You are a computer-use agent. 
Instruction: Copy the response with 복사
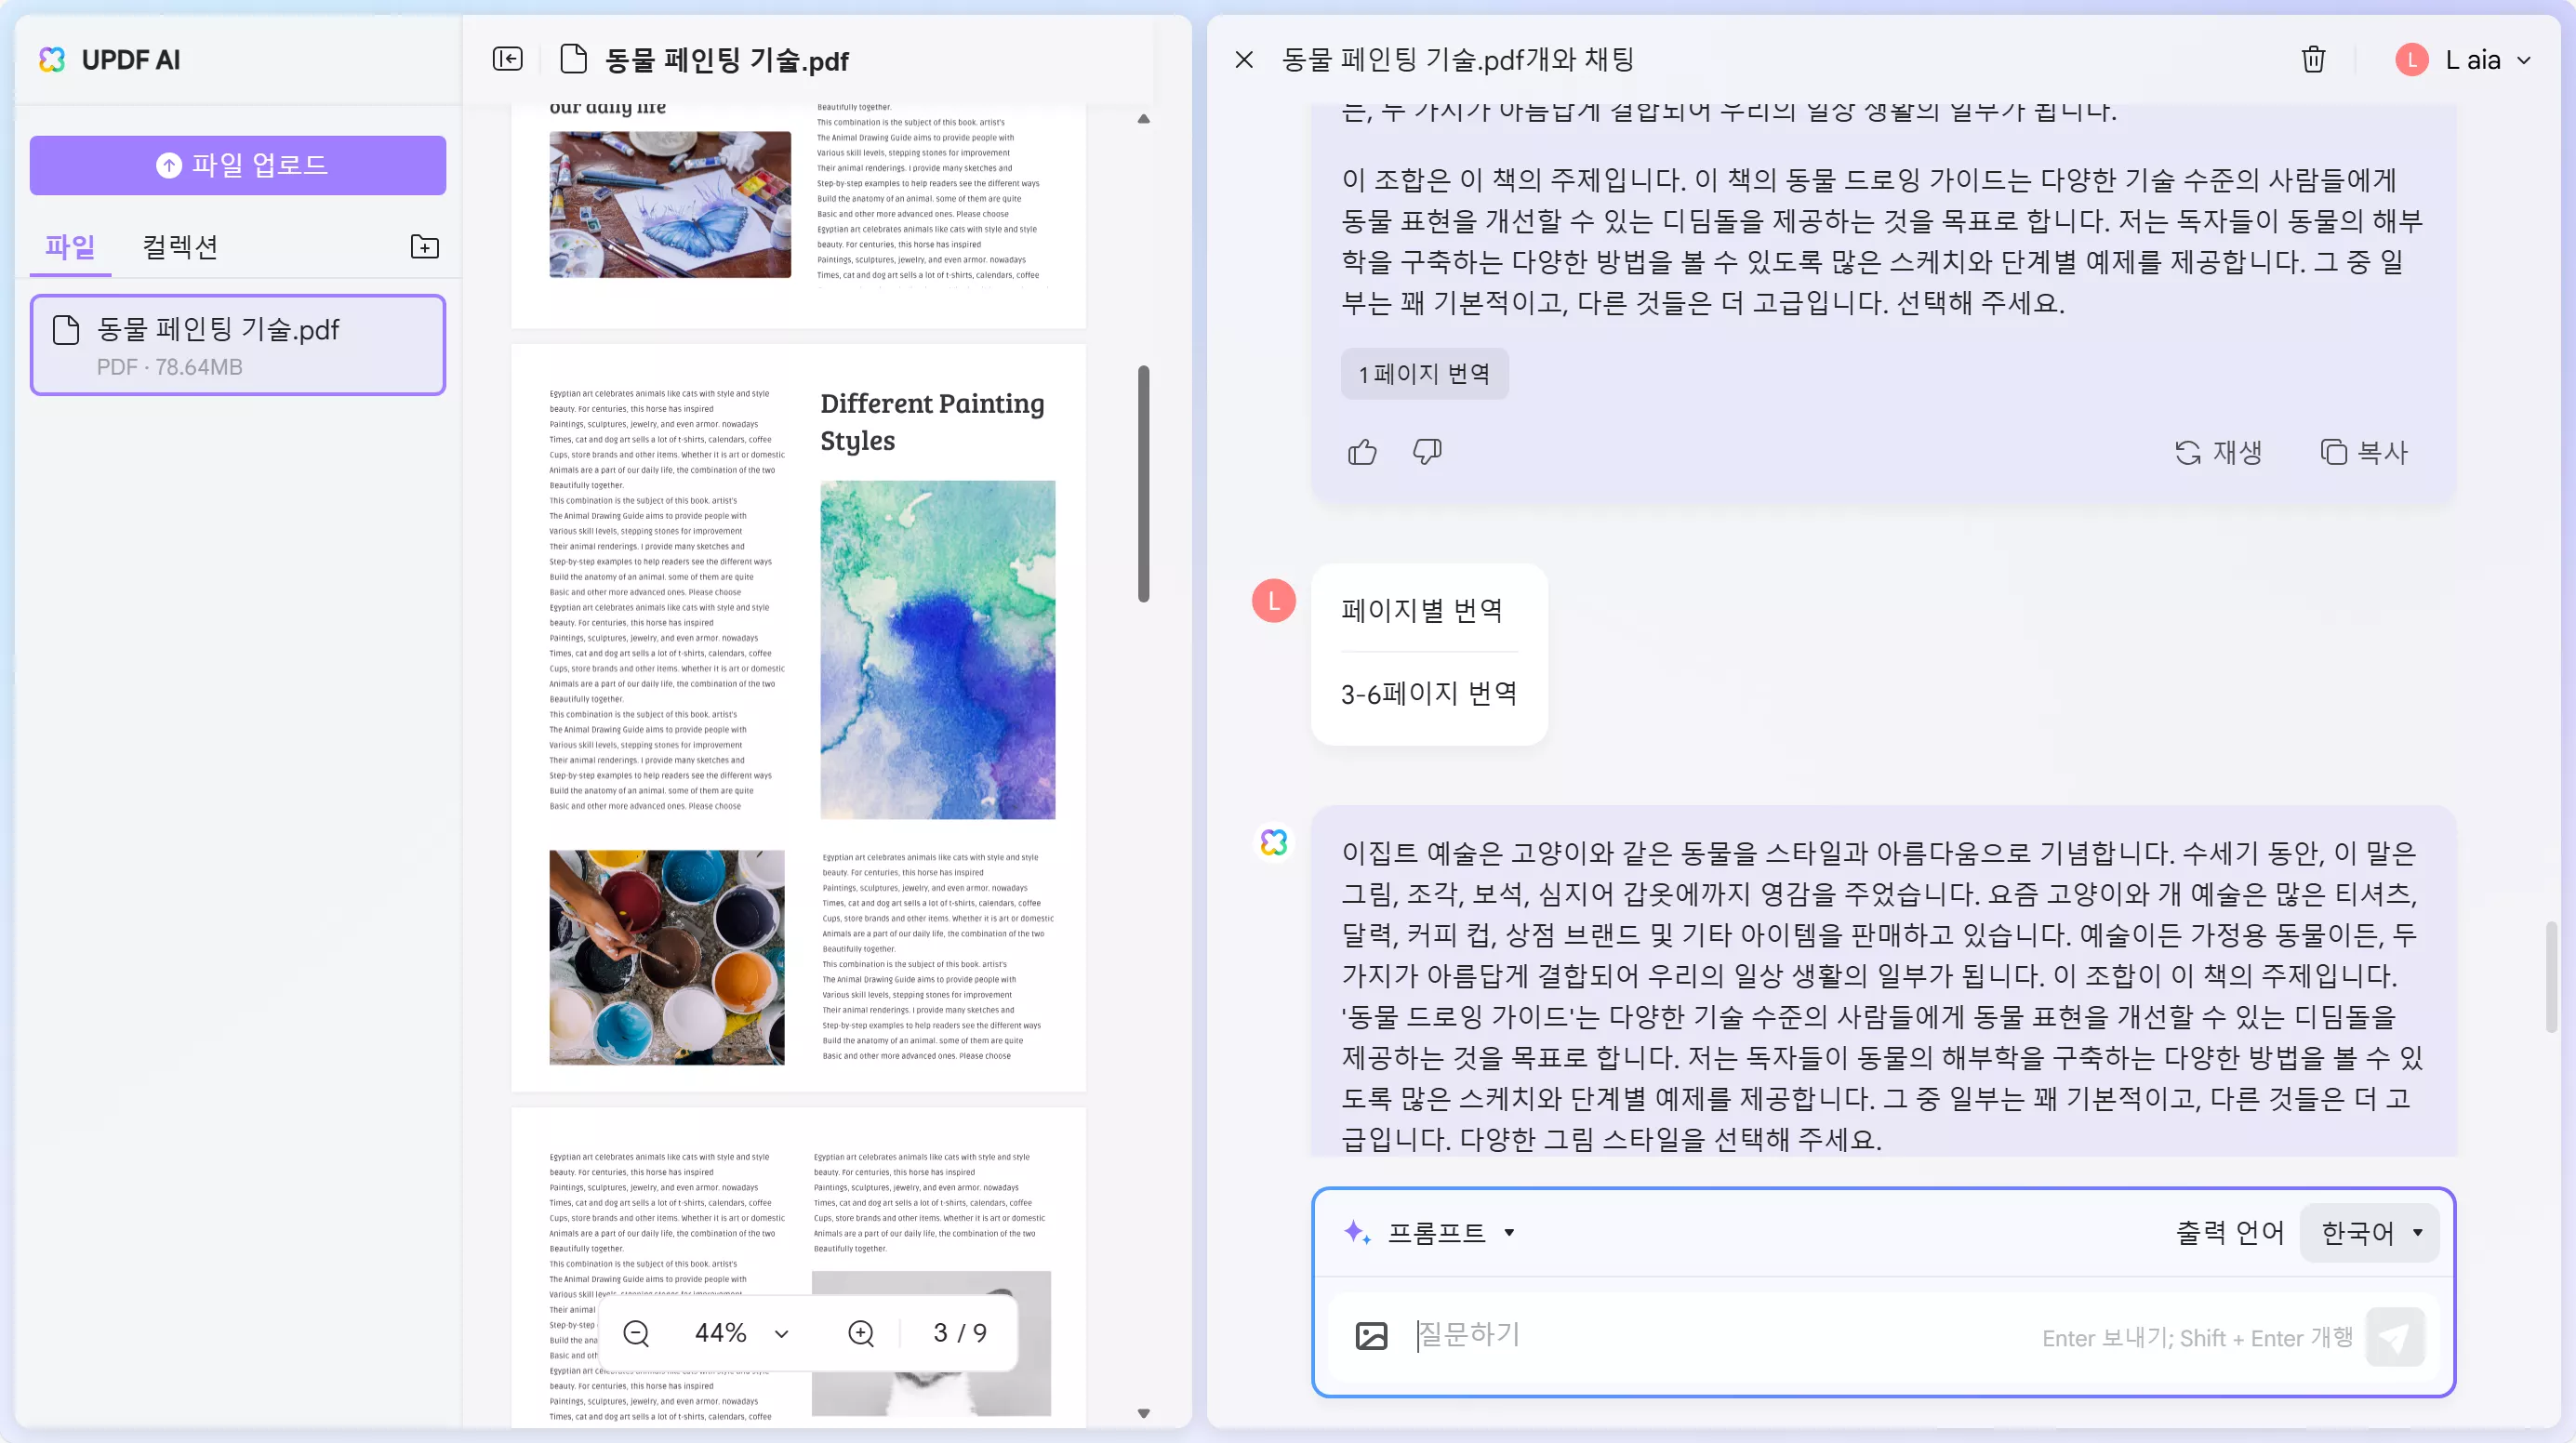pos(2364,452)
